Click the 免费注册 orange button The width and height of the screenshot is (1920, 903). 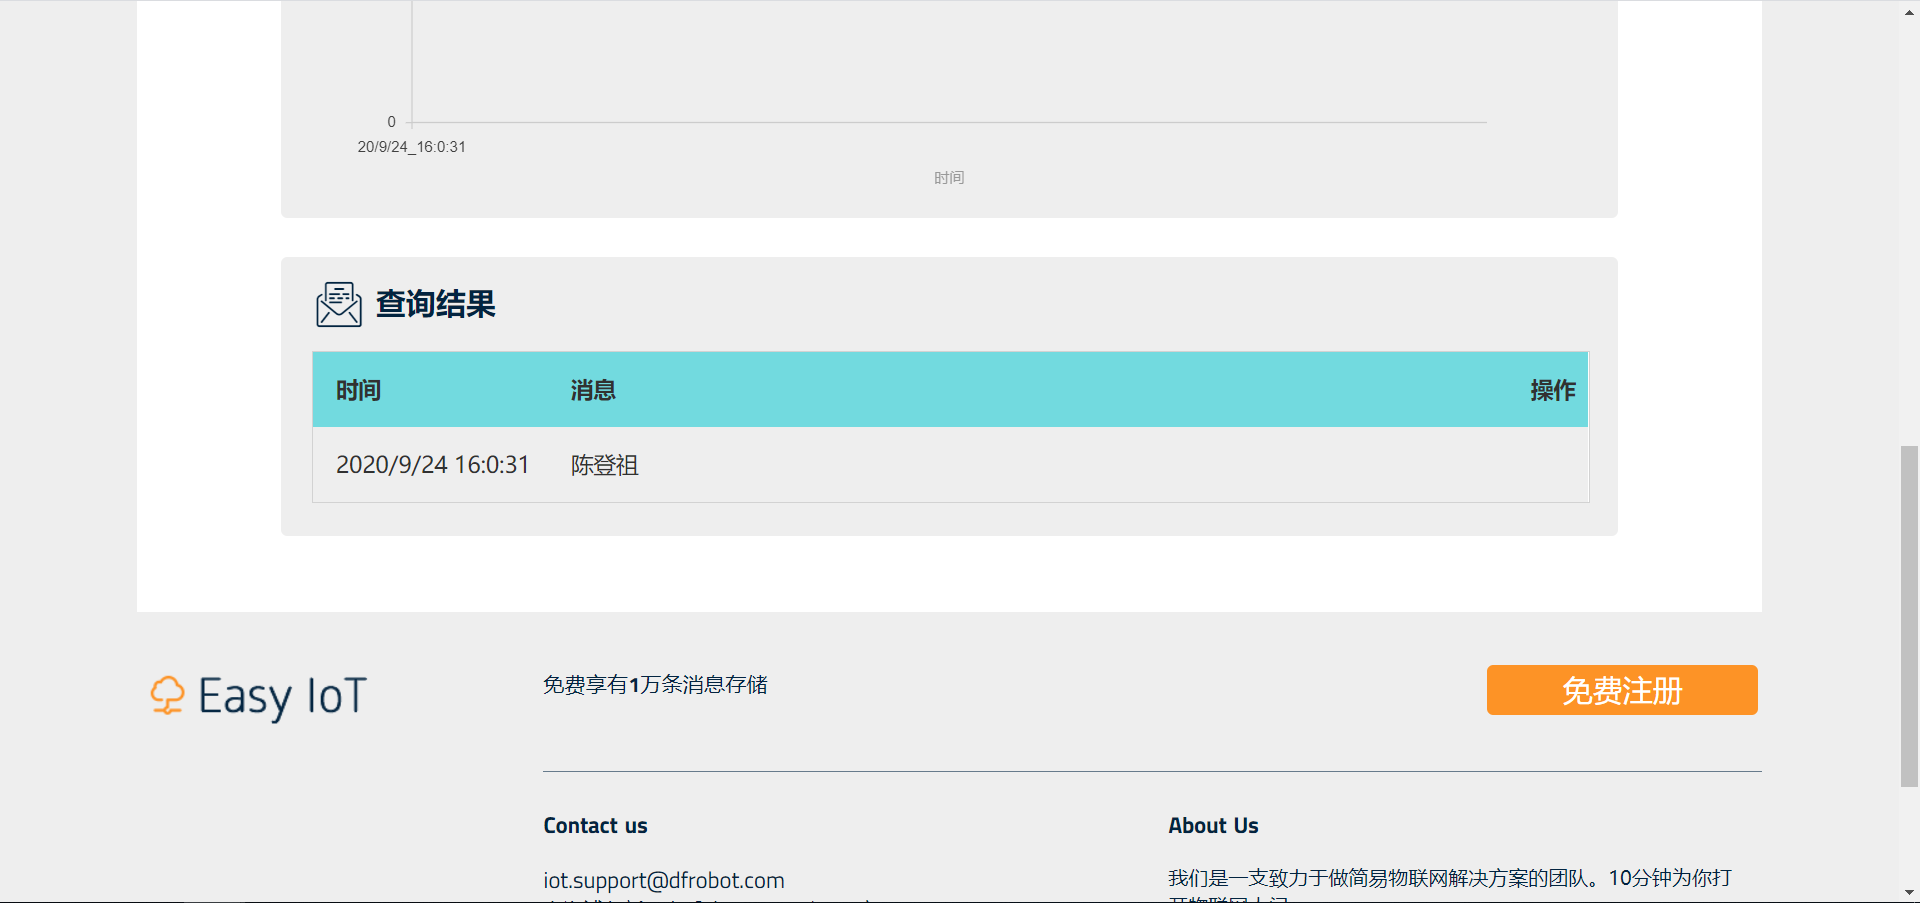1622,690
